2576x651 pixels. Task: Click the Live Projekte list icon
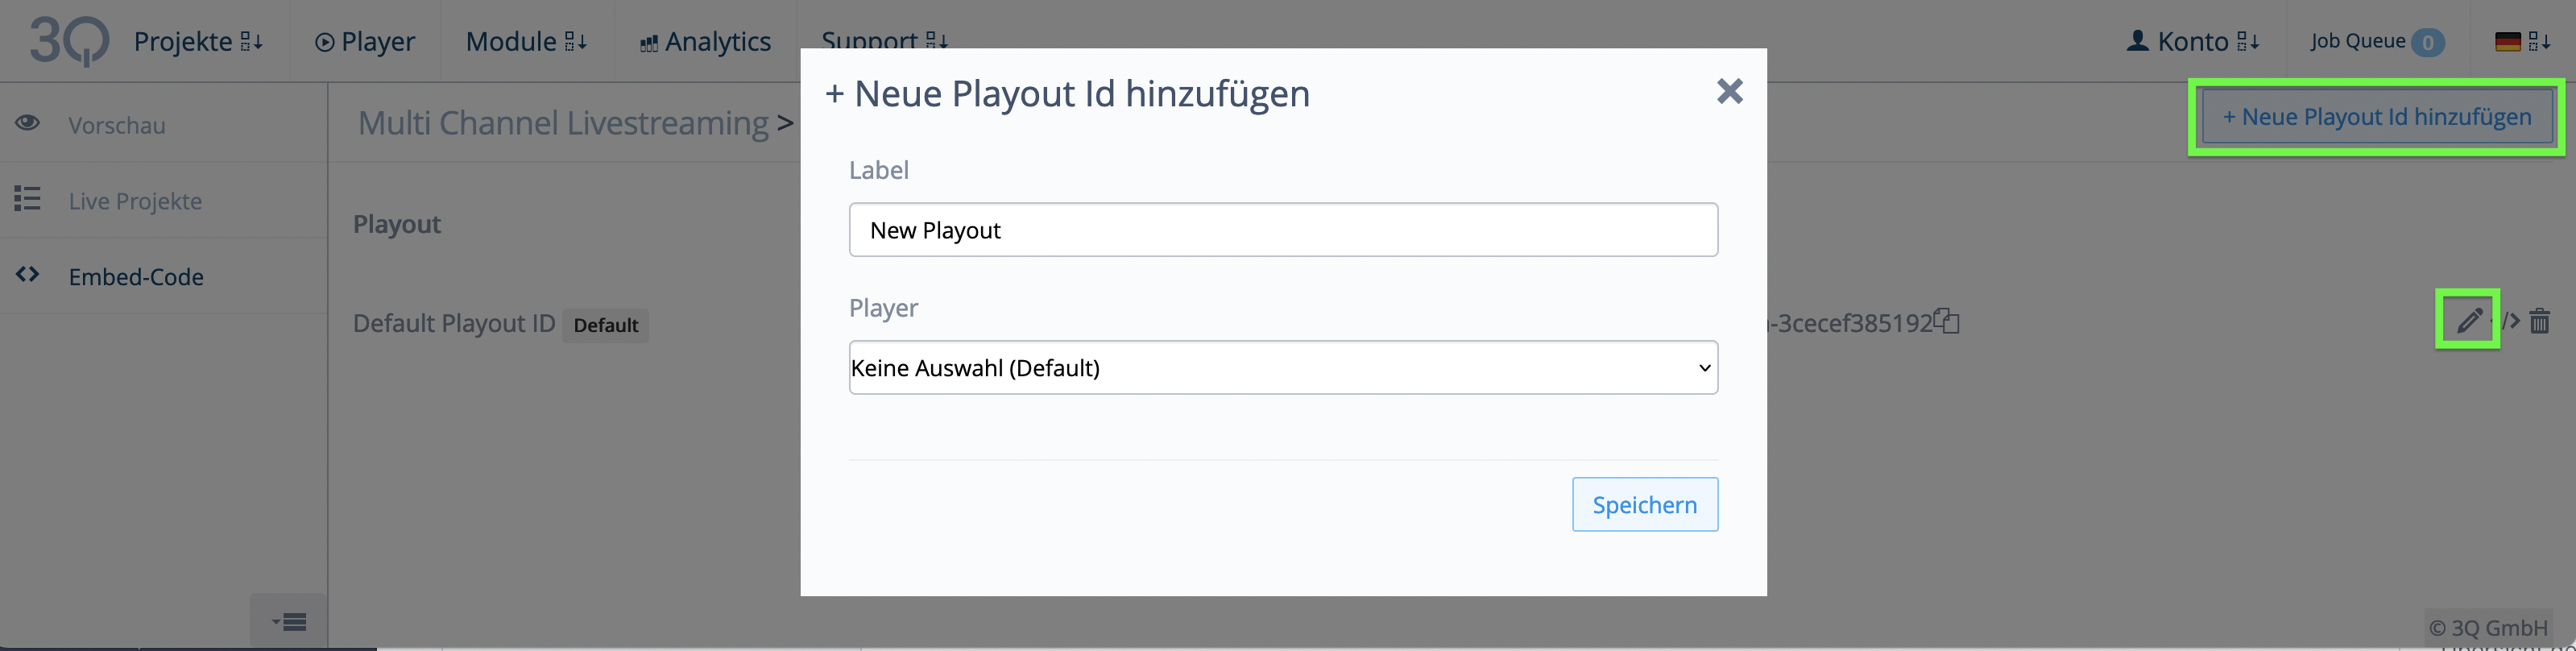[x=27, y=199]
